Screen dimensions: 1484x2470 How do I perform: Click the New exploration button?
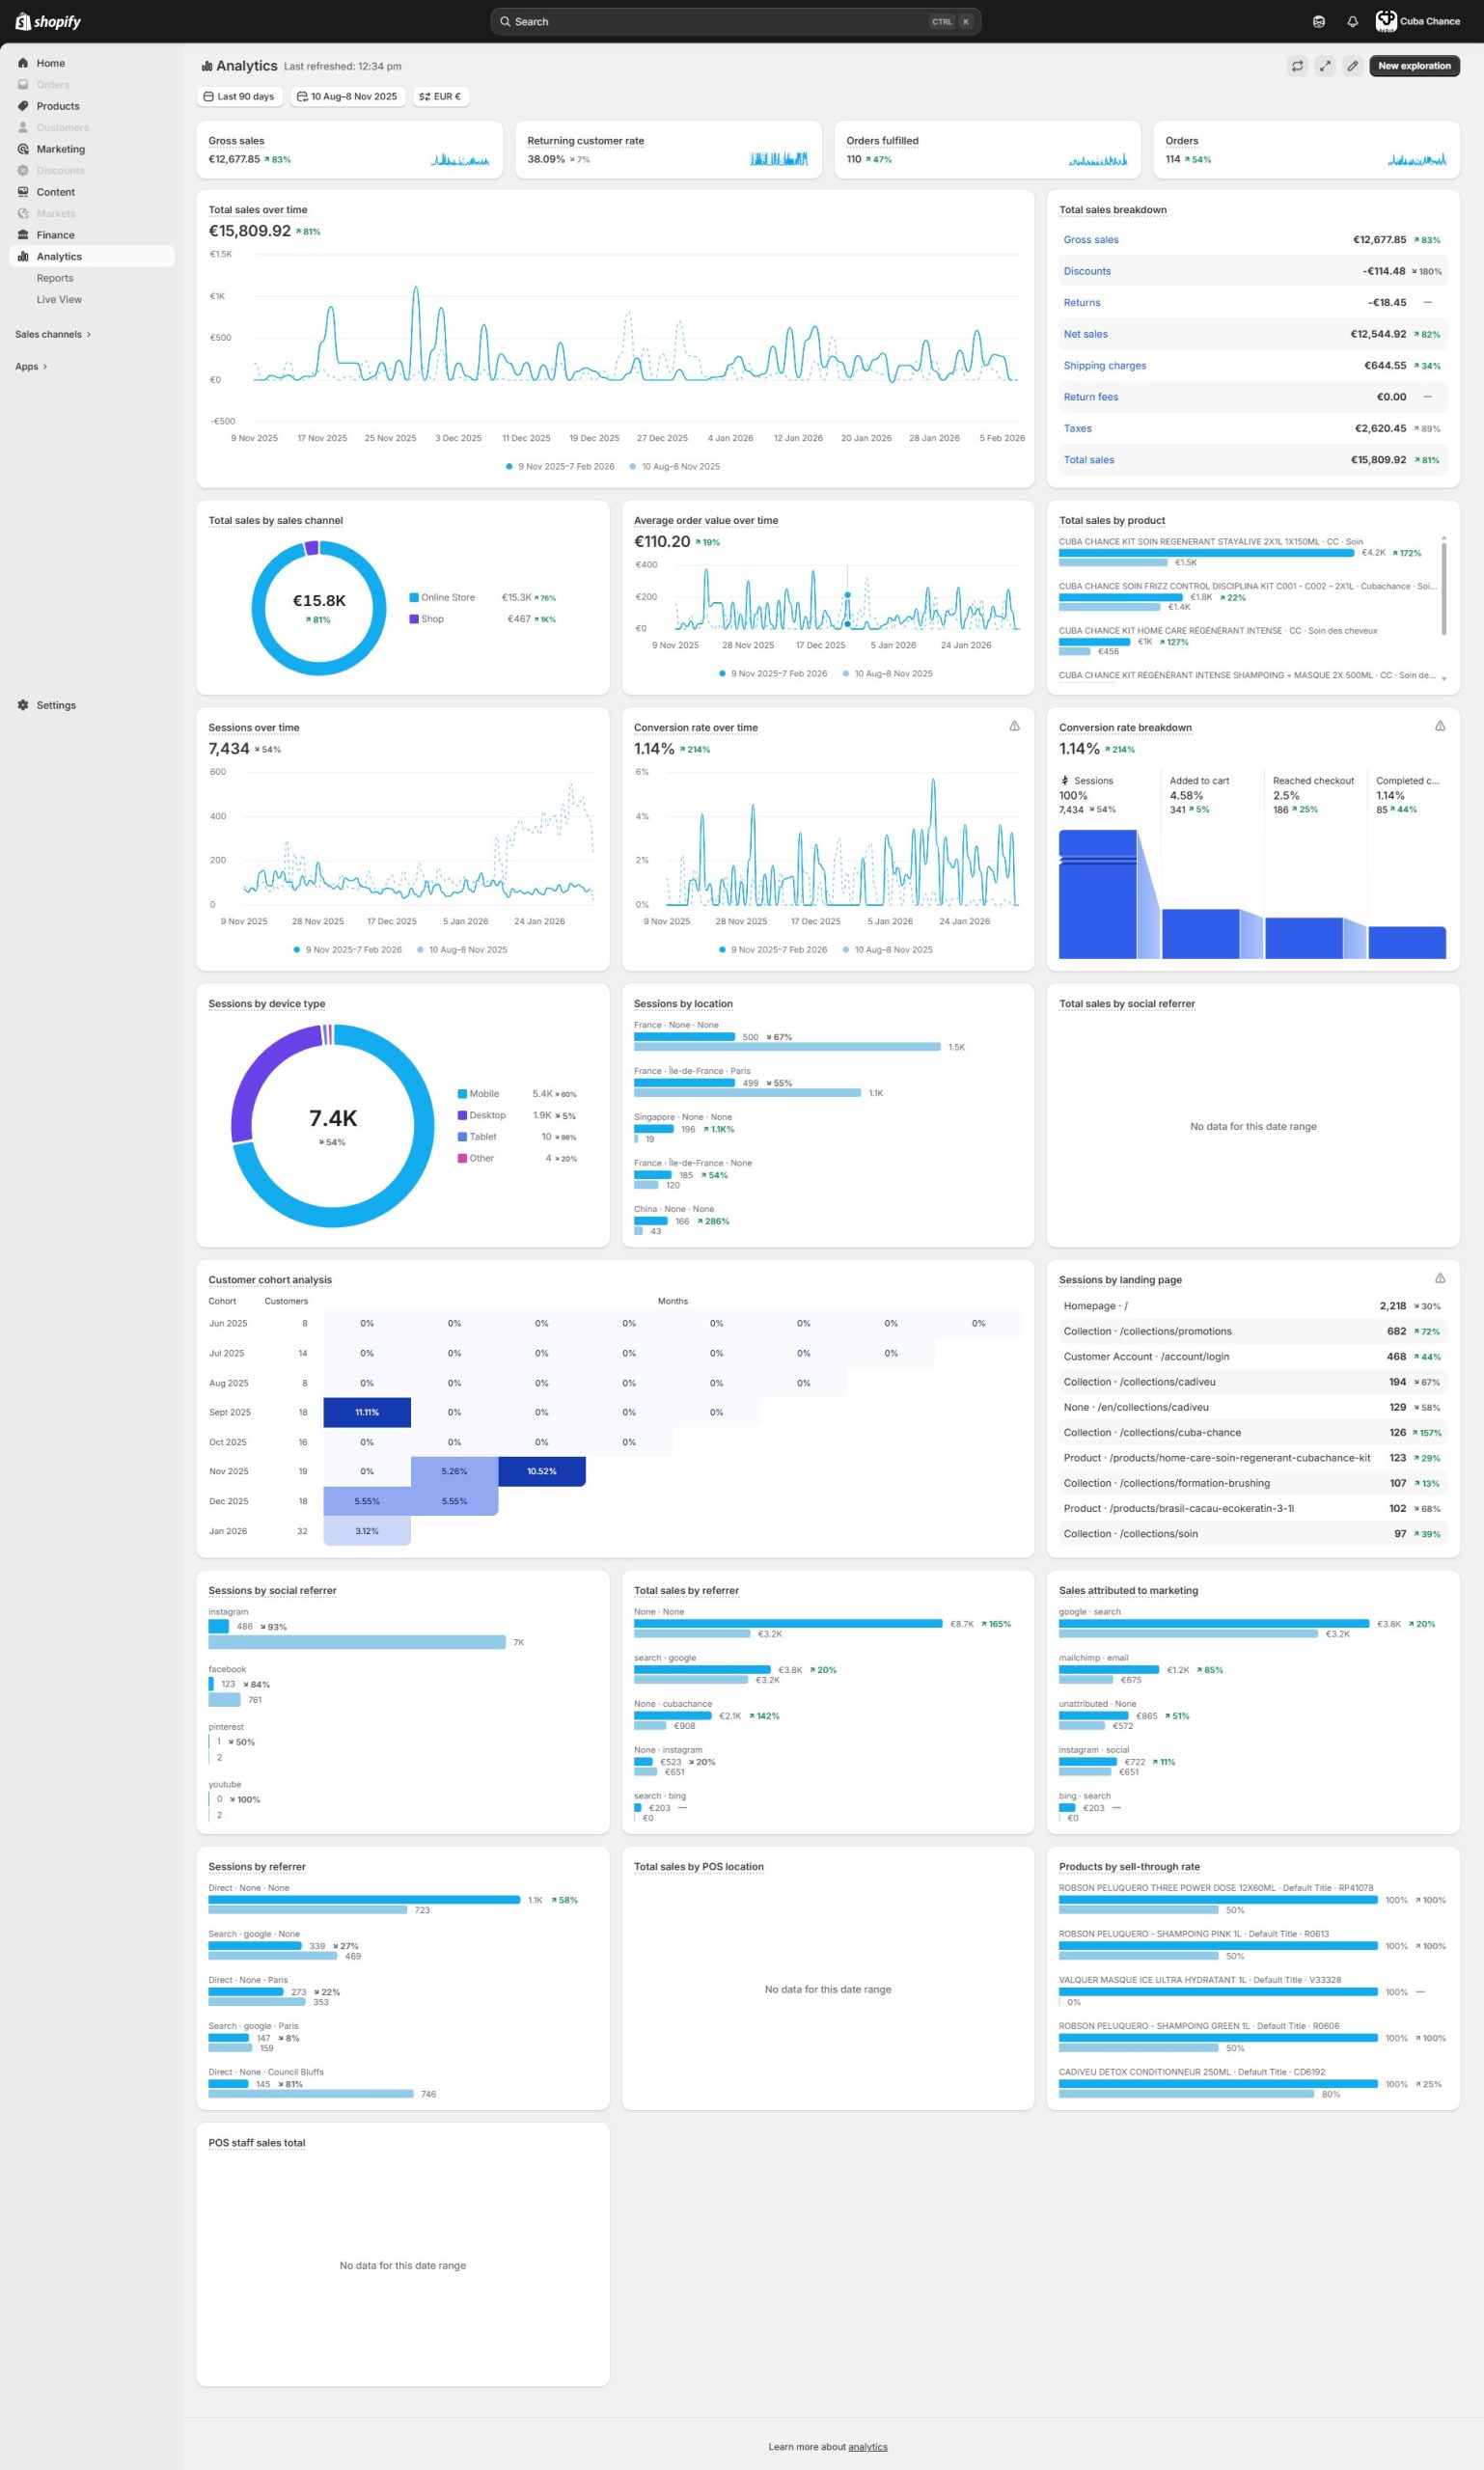coord(1413,66)
